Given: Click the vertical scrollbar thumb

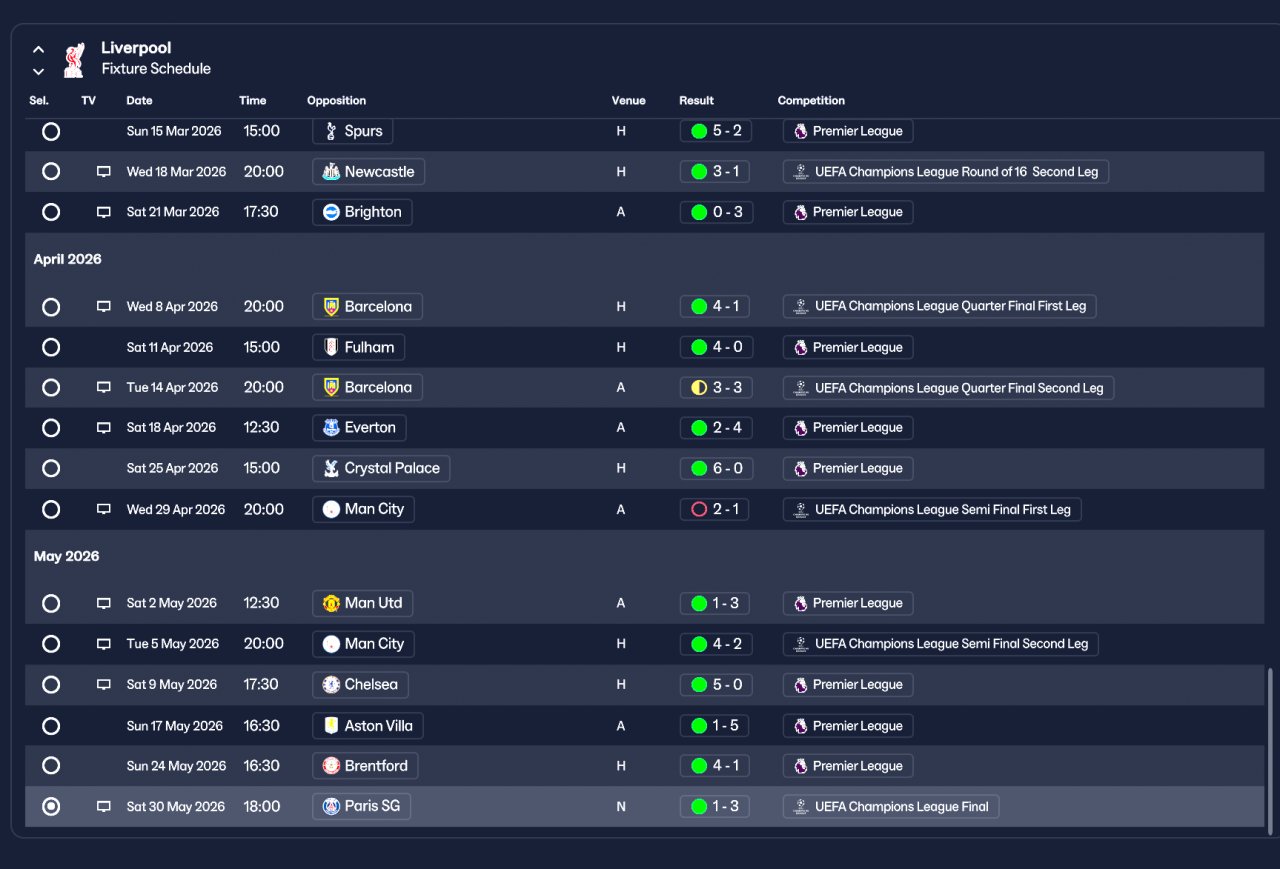Looking at the screenshot, I should [1271, 746].
